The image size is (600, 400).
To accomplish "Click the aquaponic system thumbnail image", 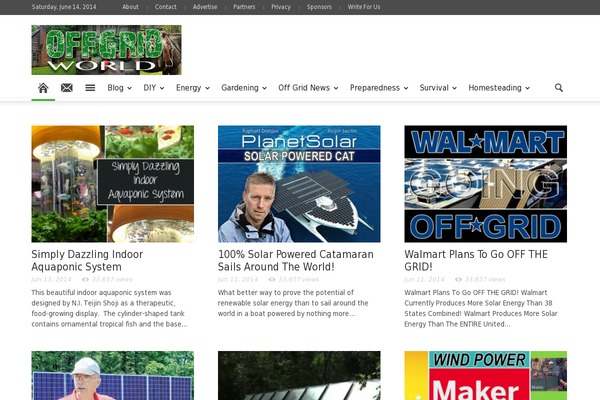I will [112, 184].
